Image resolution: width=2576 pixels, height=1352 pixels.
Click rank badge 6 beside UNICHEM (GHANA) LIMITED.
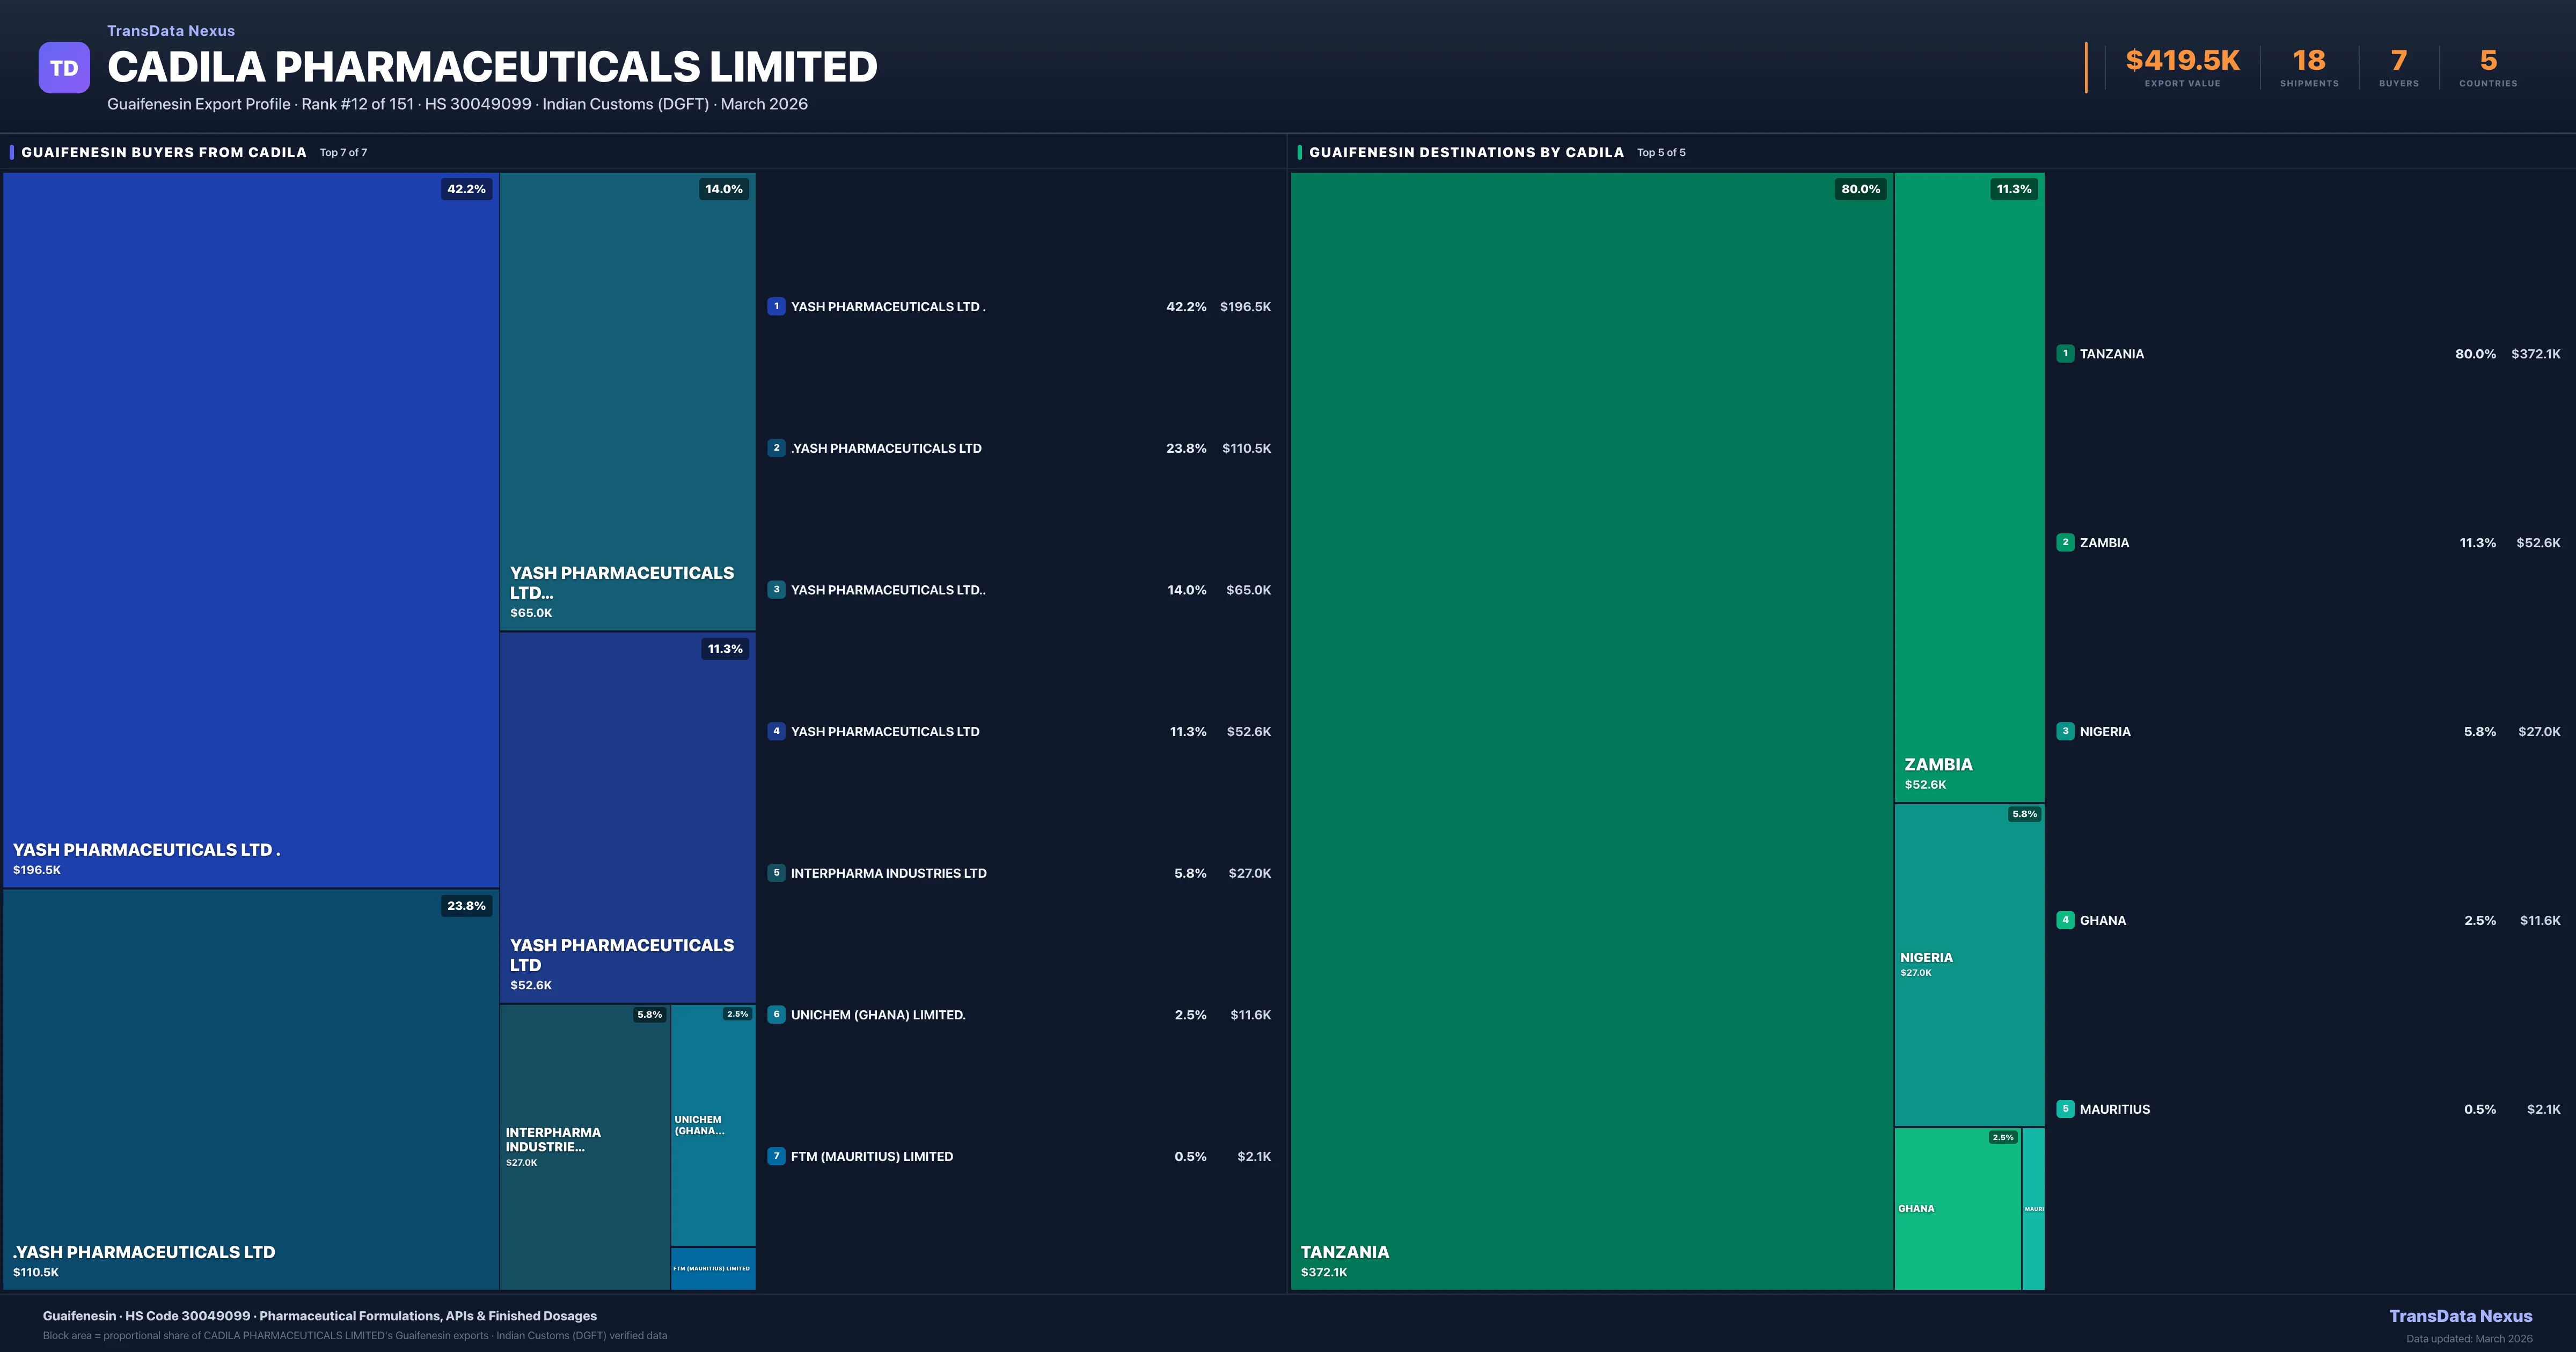point(776,1015)
